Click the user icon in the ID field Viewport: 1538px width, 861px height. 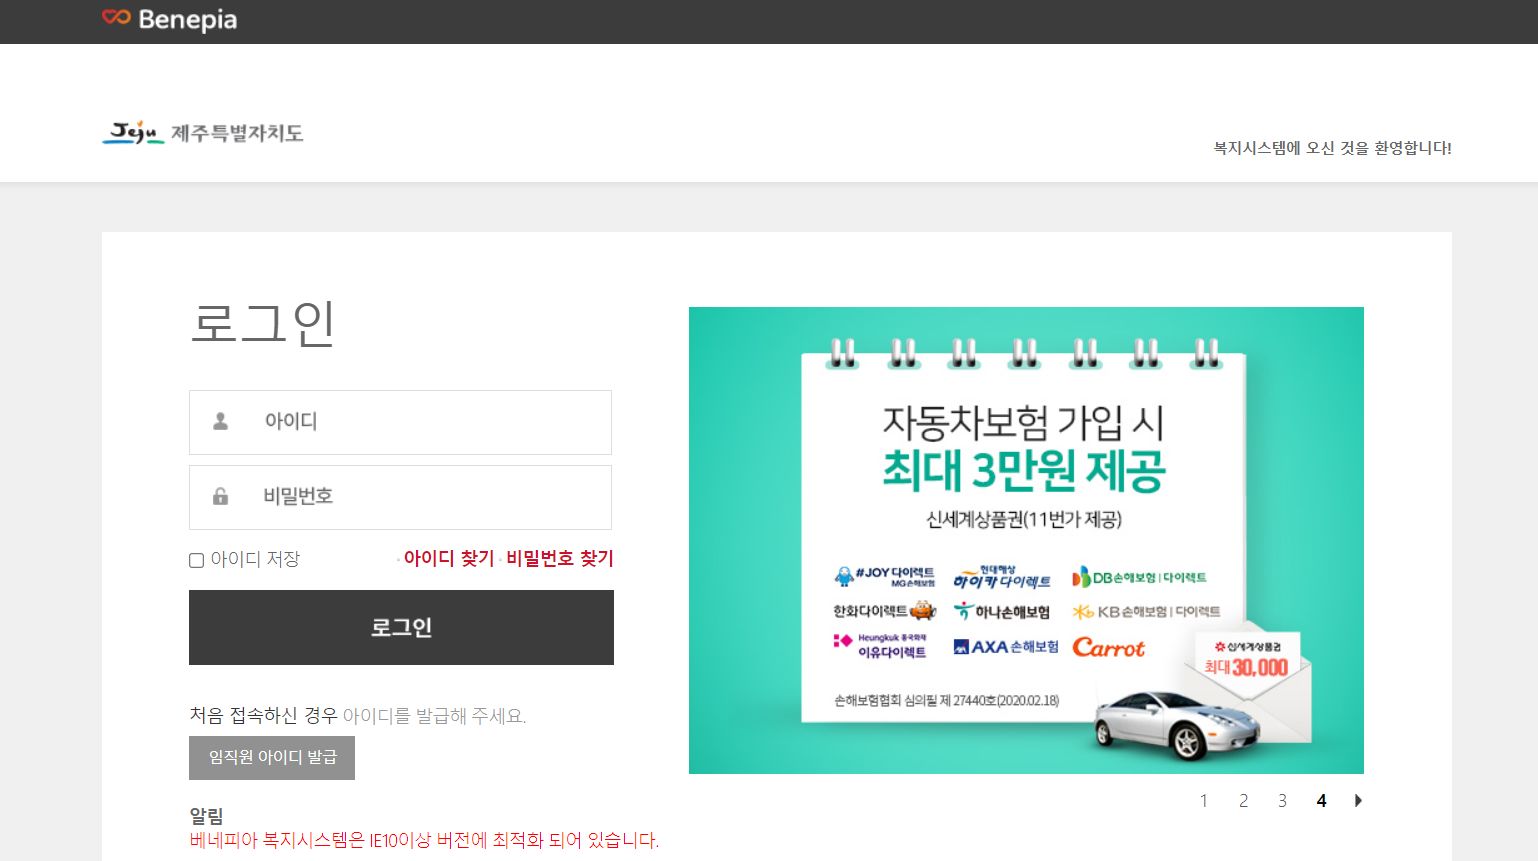point(221,422)
